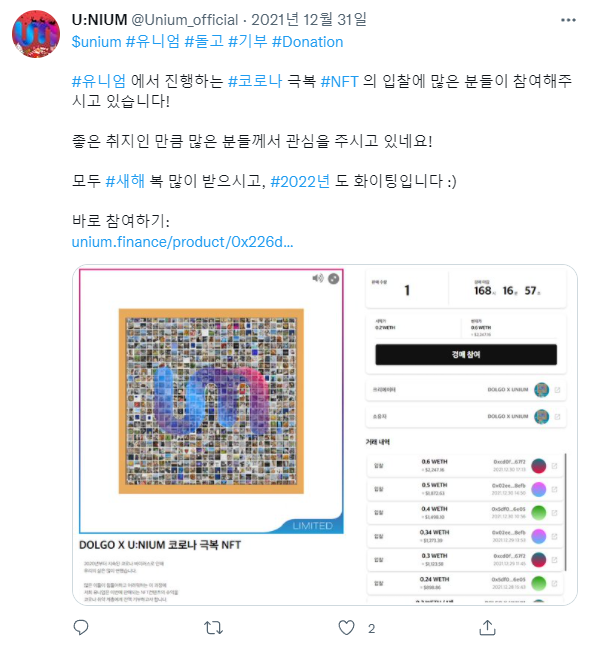
Task: Open the mosaic NFT artwork image
Action: point(211,401)
